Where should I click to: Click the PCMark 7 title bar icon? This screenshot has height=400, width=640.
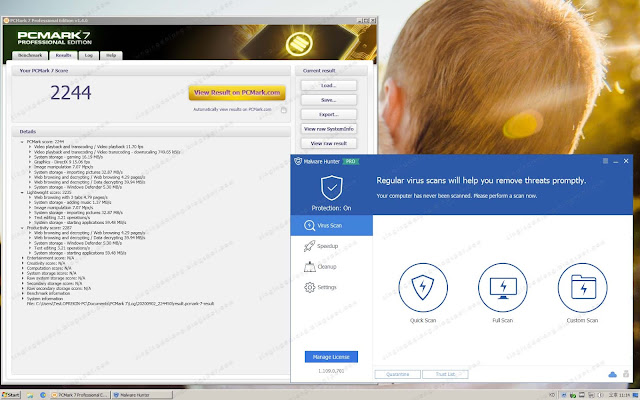tap(6, 20)
